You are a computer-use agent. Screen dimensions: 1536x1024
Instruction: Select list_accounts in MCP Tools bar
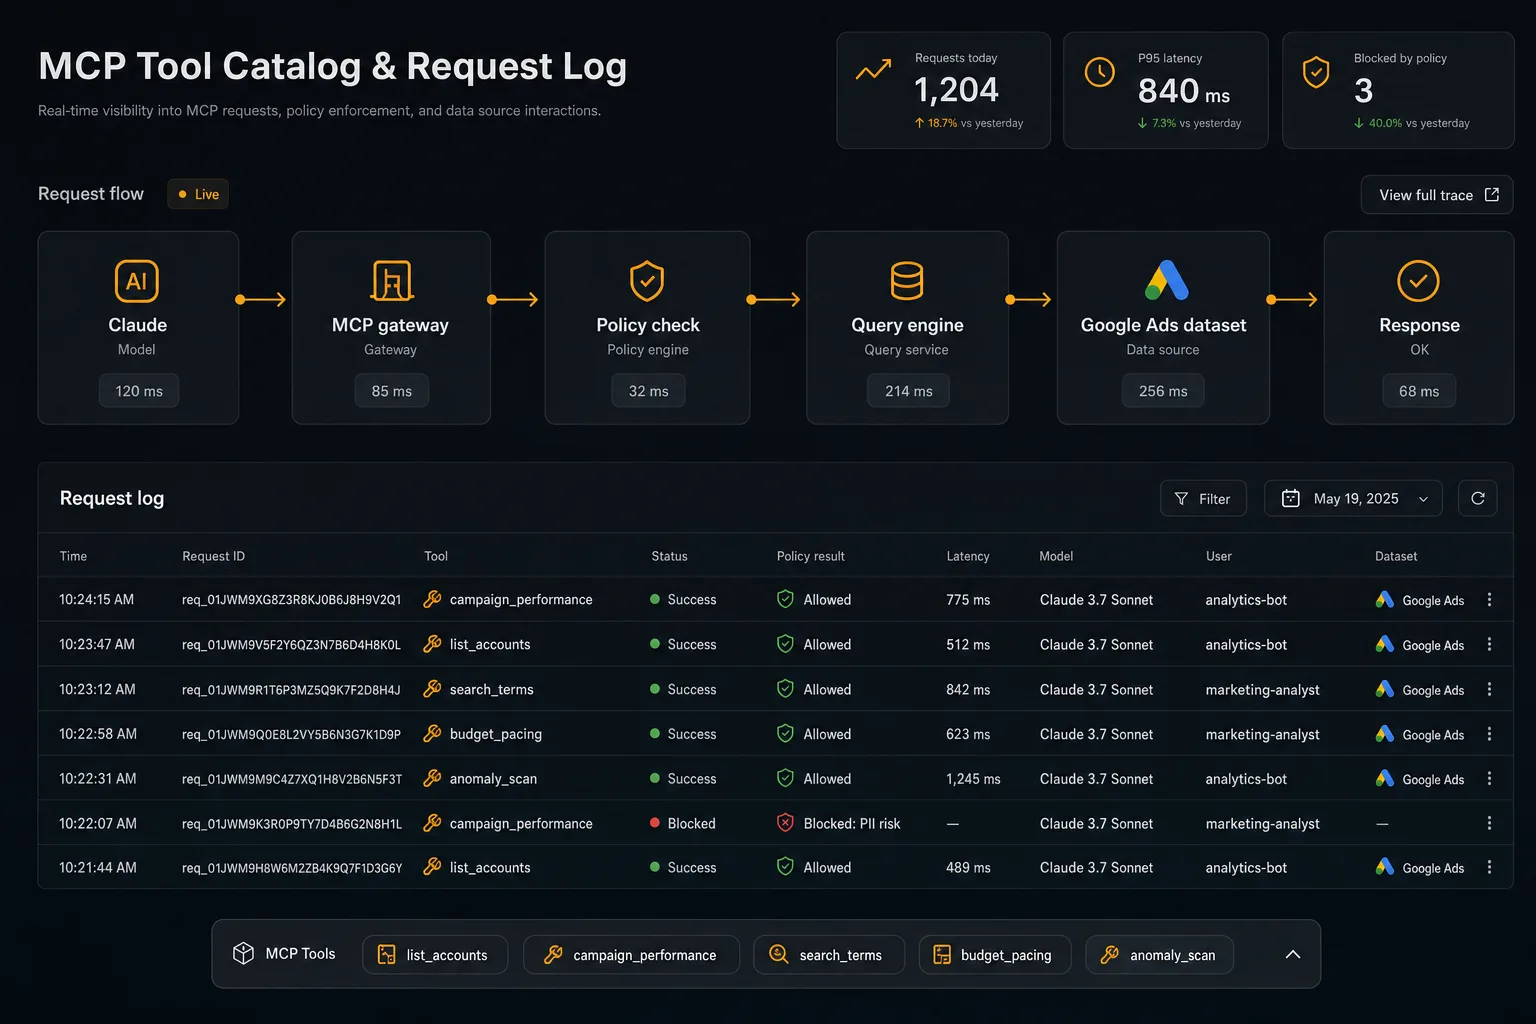pyautogui.click(x=435, y=955)
